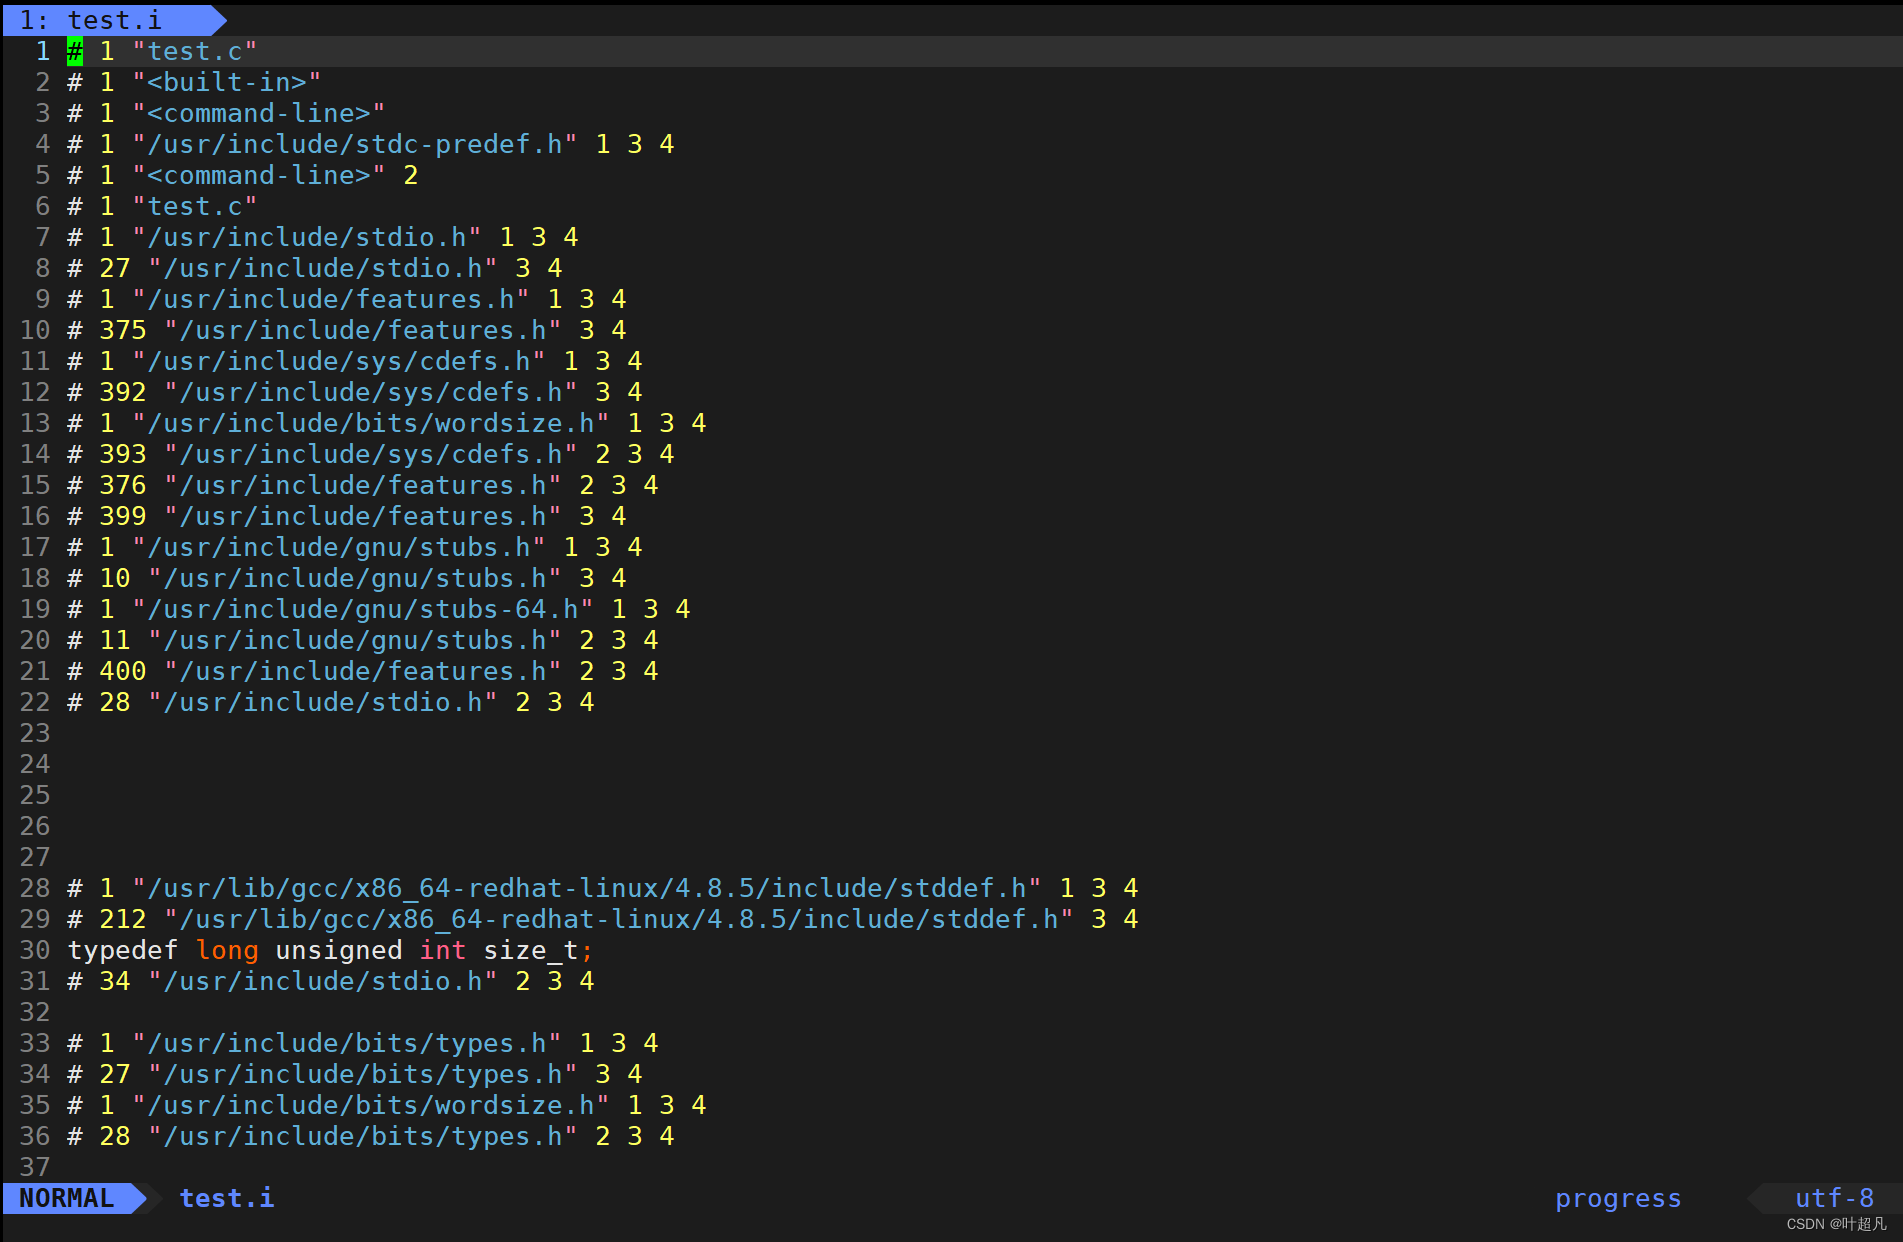Image resolution: width=1903 pixels, height=1242 pixels.
Task: Click line number 37 in the gutter
Action: pos(35,1167)
